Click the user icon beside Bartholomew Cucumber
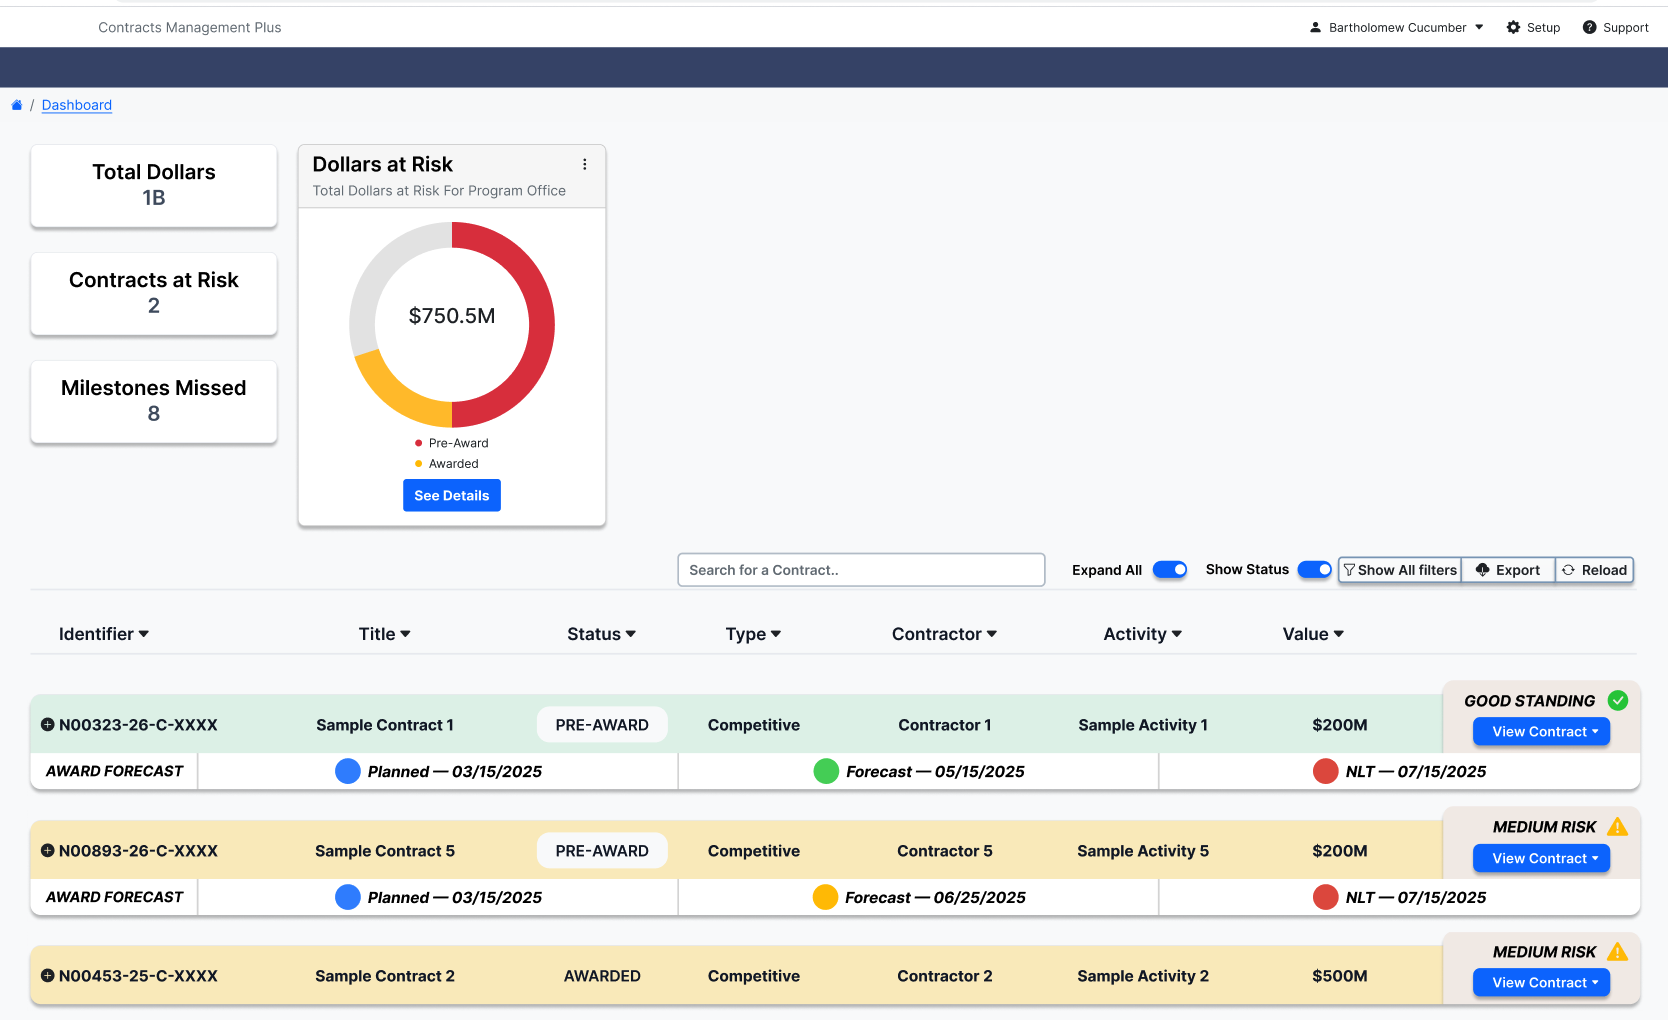Image resolution: width=1668 pixels, height=1020 pixels. click(x=1315, y=28)
